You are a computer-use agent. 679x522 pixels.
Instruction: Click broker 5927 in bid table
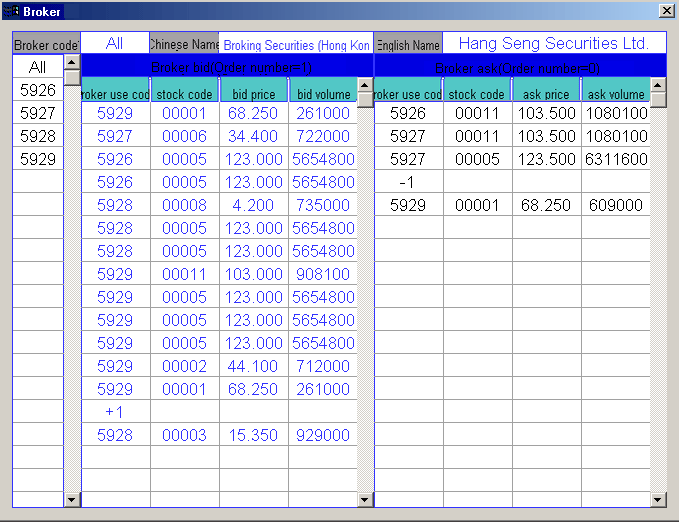(x=115, y=136)
